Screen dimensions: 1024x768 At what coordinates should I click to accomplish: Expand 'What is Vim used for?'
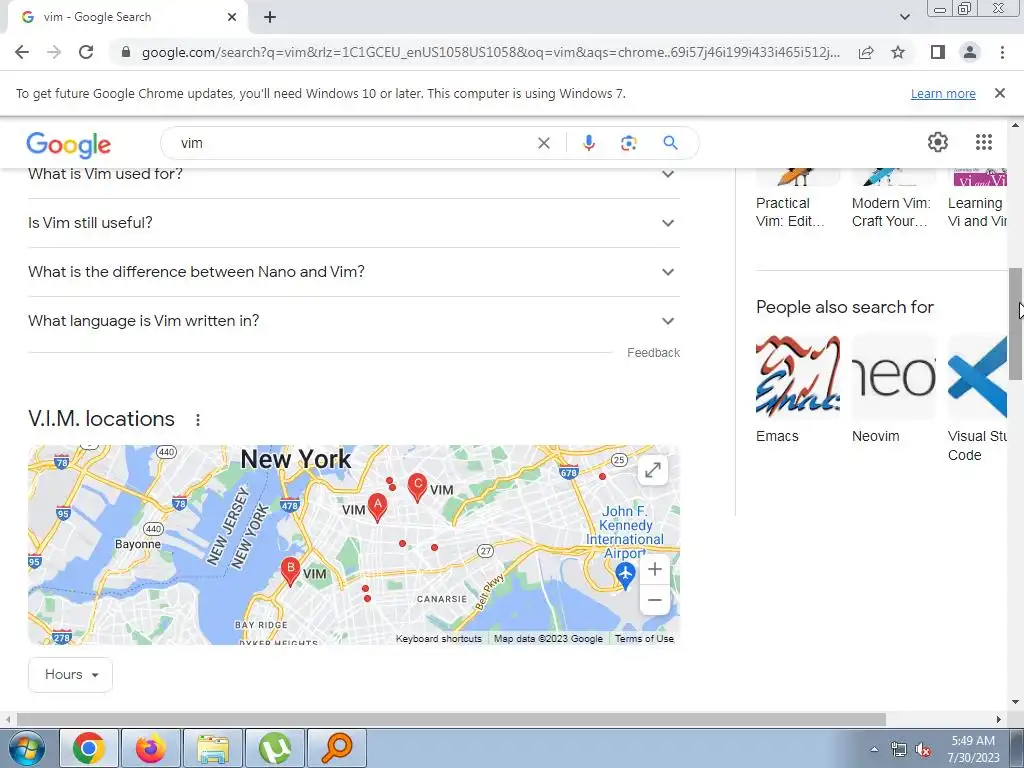click(353, 174)
